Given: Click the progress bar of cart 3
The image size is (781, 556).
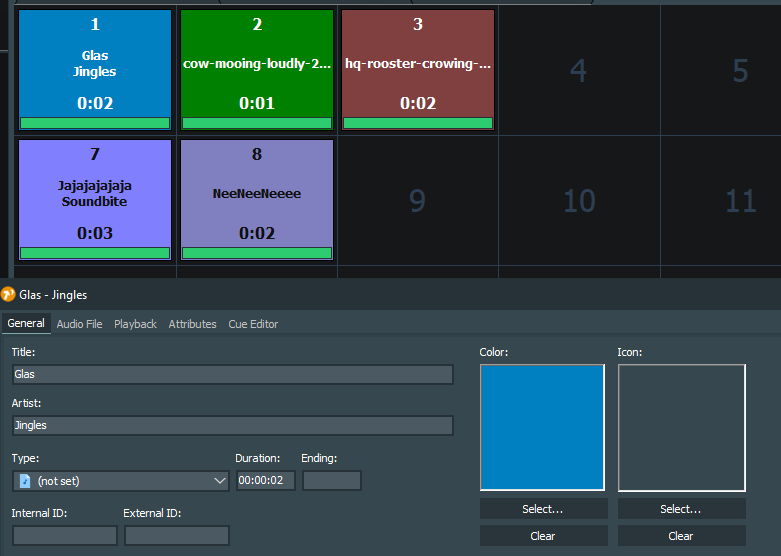Looking at the screenshot, I should 418,123.
